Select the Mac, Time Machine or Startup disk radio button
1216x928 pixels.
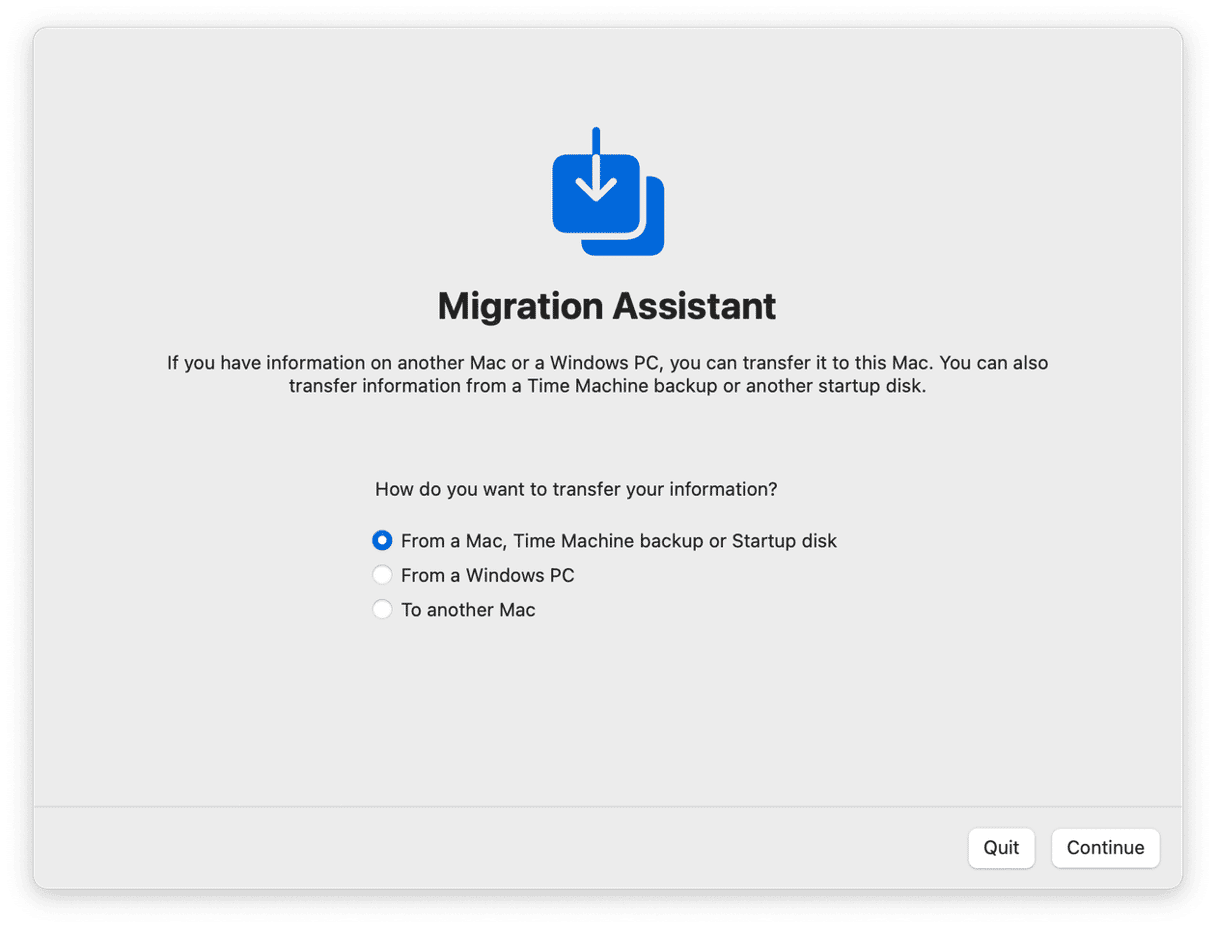[x=382, y=541]
